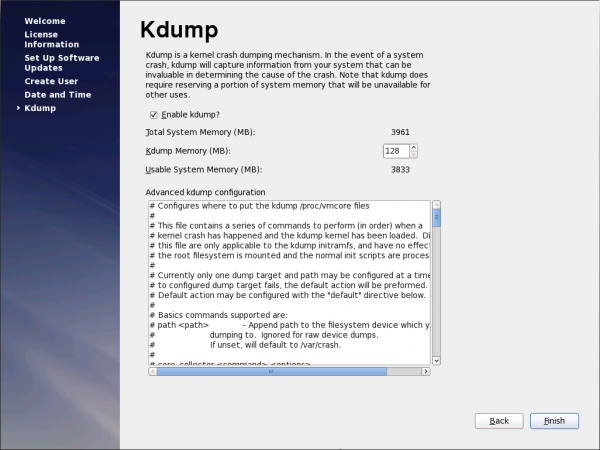
Task: Increase Kdump Memory with the up arrow
Action: click(x=414, y=147)
